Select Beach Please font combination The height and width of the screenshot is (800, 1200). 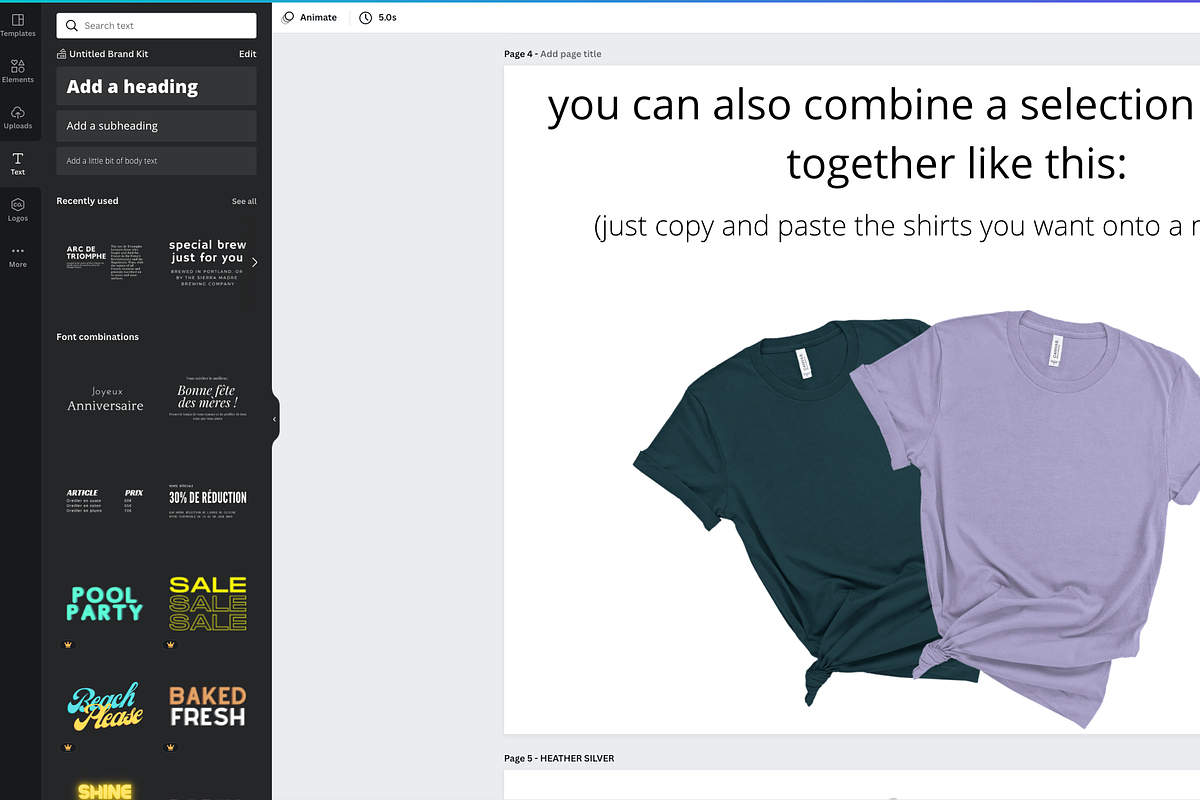105,705
